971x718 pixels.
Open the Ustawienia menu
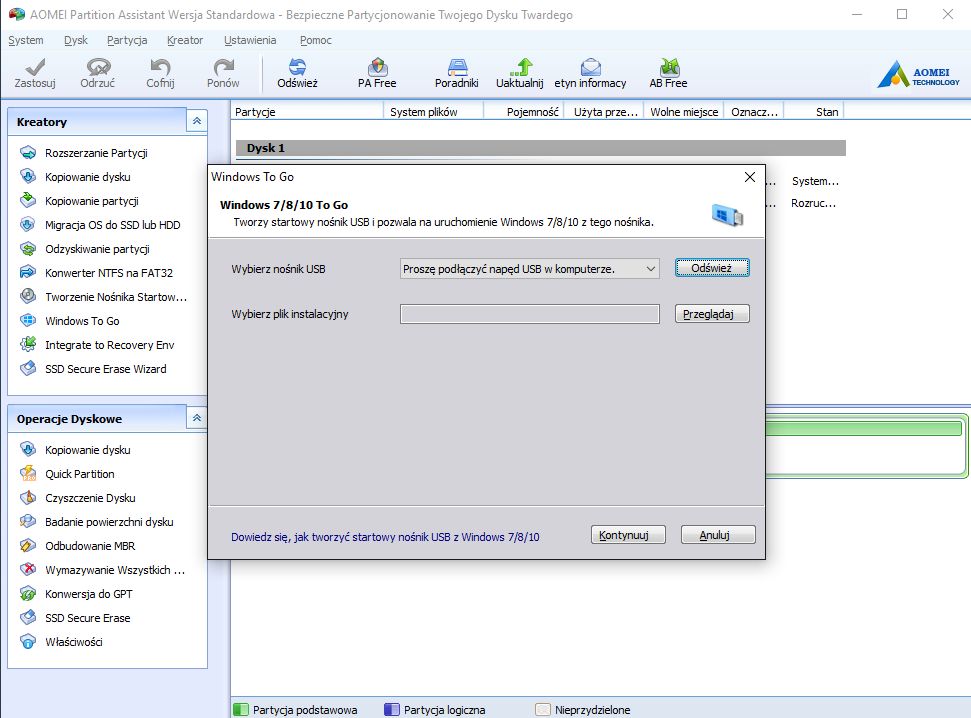(x=250, y=40)
